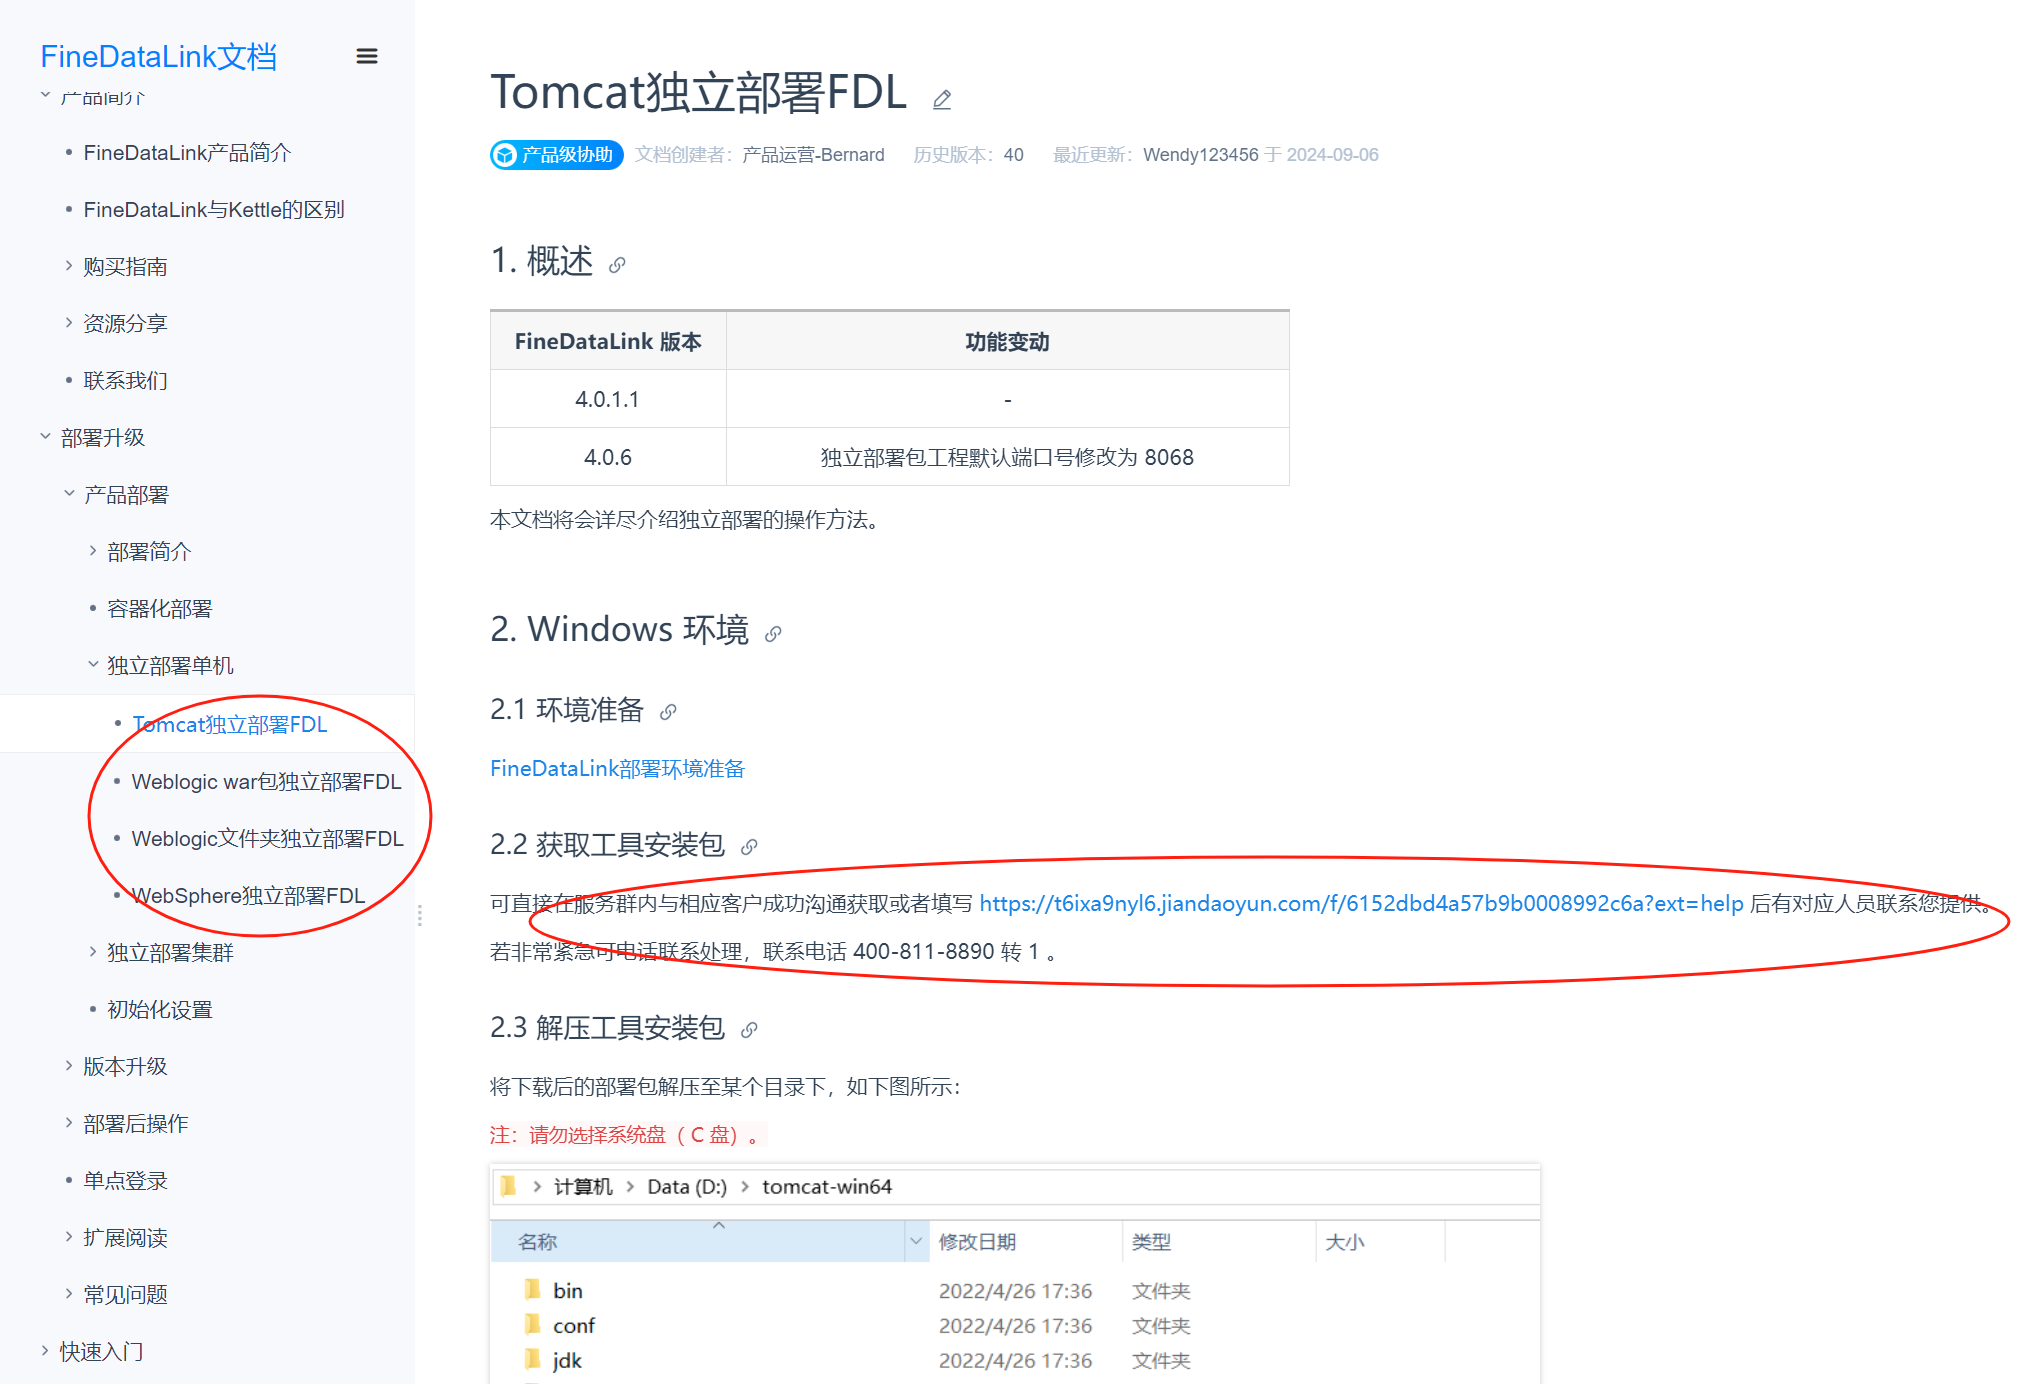Click the 4.0.1.1 version table cell
2019x1384 pixels.
(x=608, y=399)
